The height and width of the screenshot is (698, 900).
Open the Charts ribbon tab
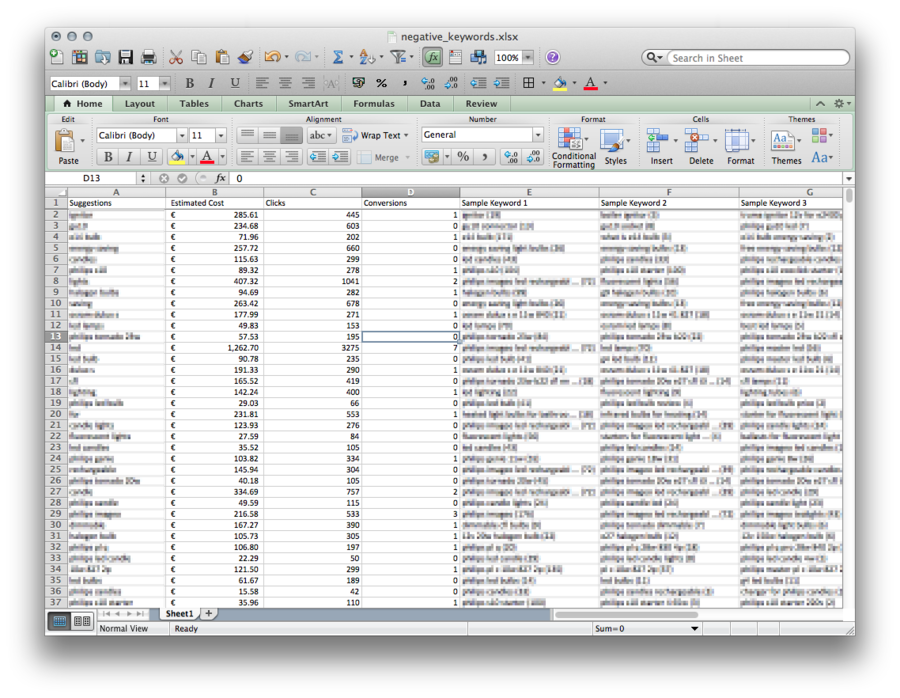[x=248, y=103]
